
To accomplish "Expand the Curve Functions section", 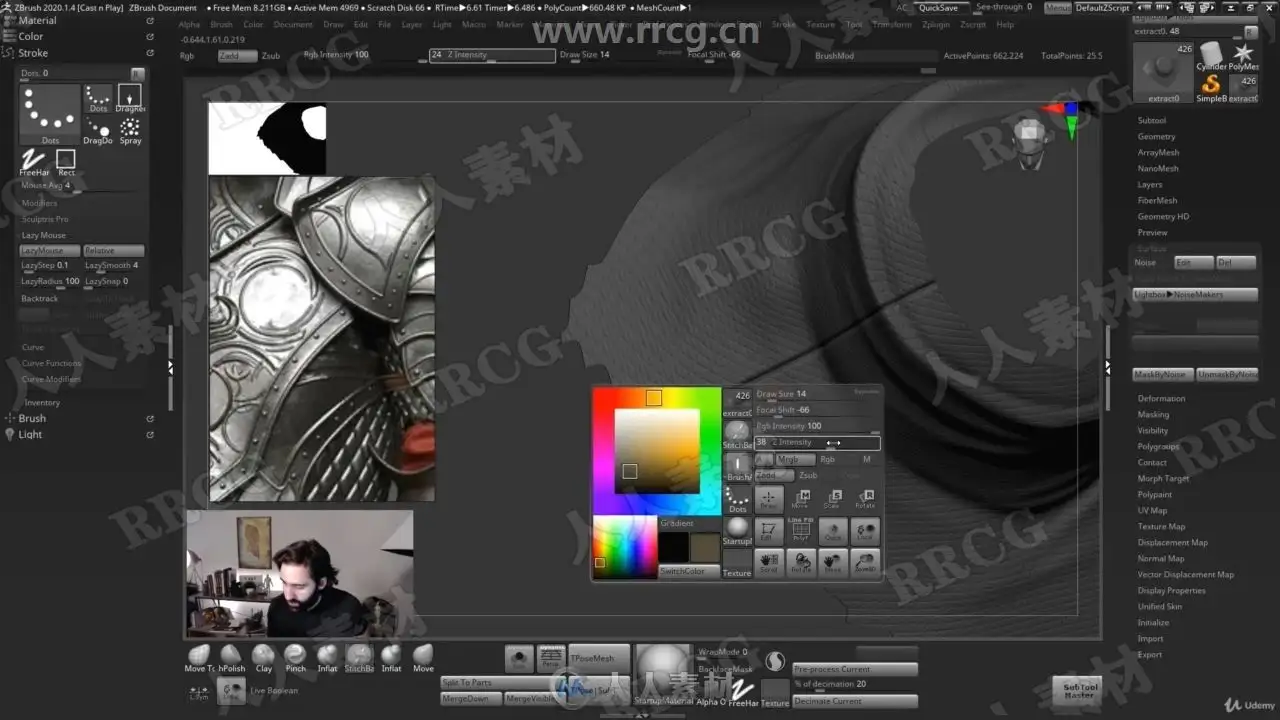I will [x=51, y=363].
